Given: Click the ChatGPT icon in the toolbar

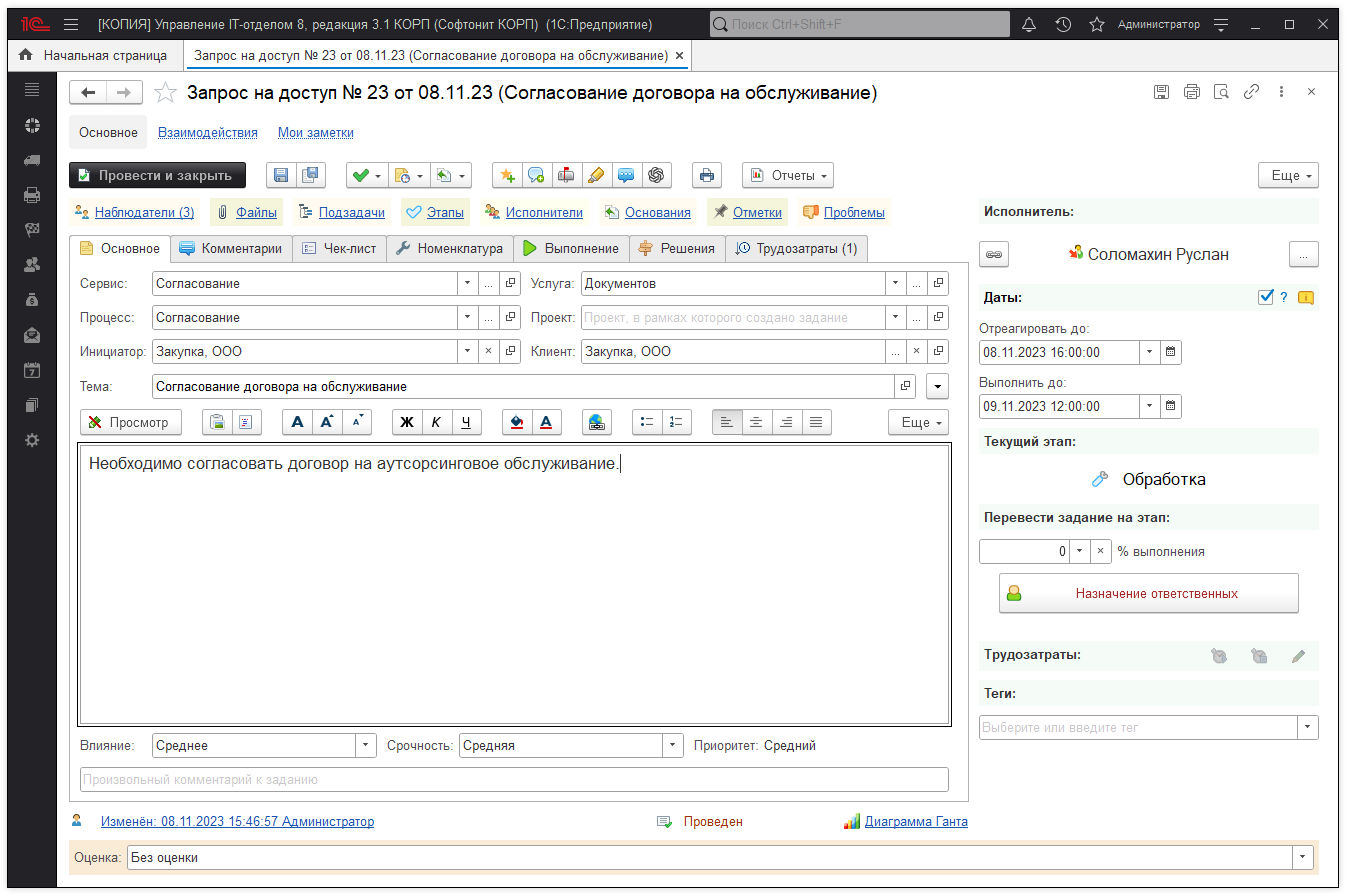Looking at the screenshot, I should [656, 175].
